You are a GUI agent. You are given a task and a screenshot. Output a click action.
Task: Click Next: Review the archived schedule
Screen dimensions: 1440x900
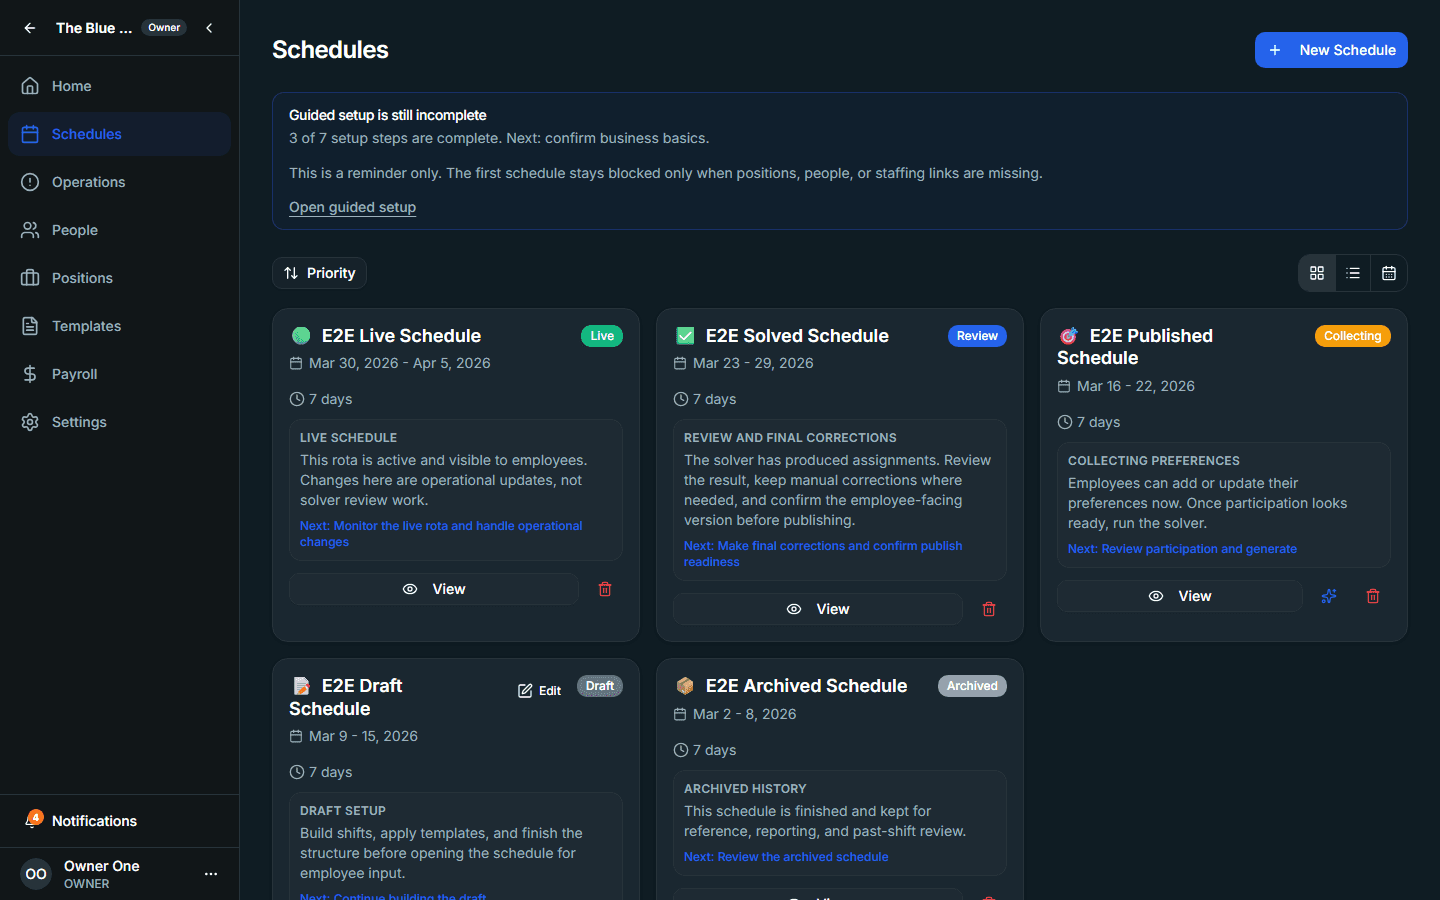pyautogui.click(x=786, y=857)
